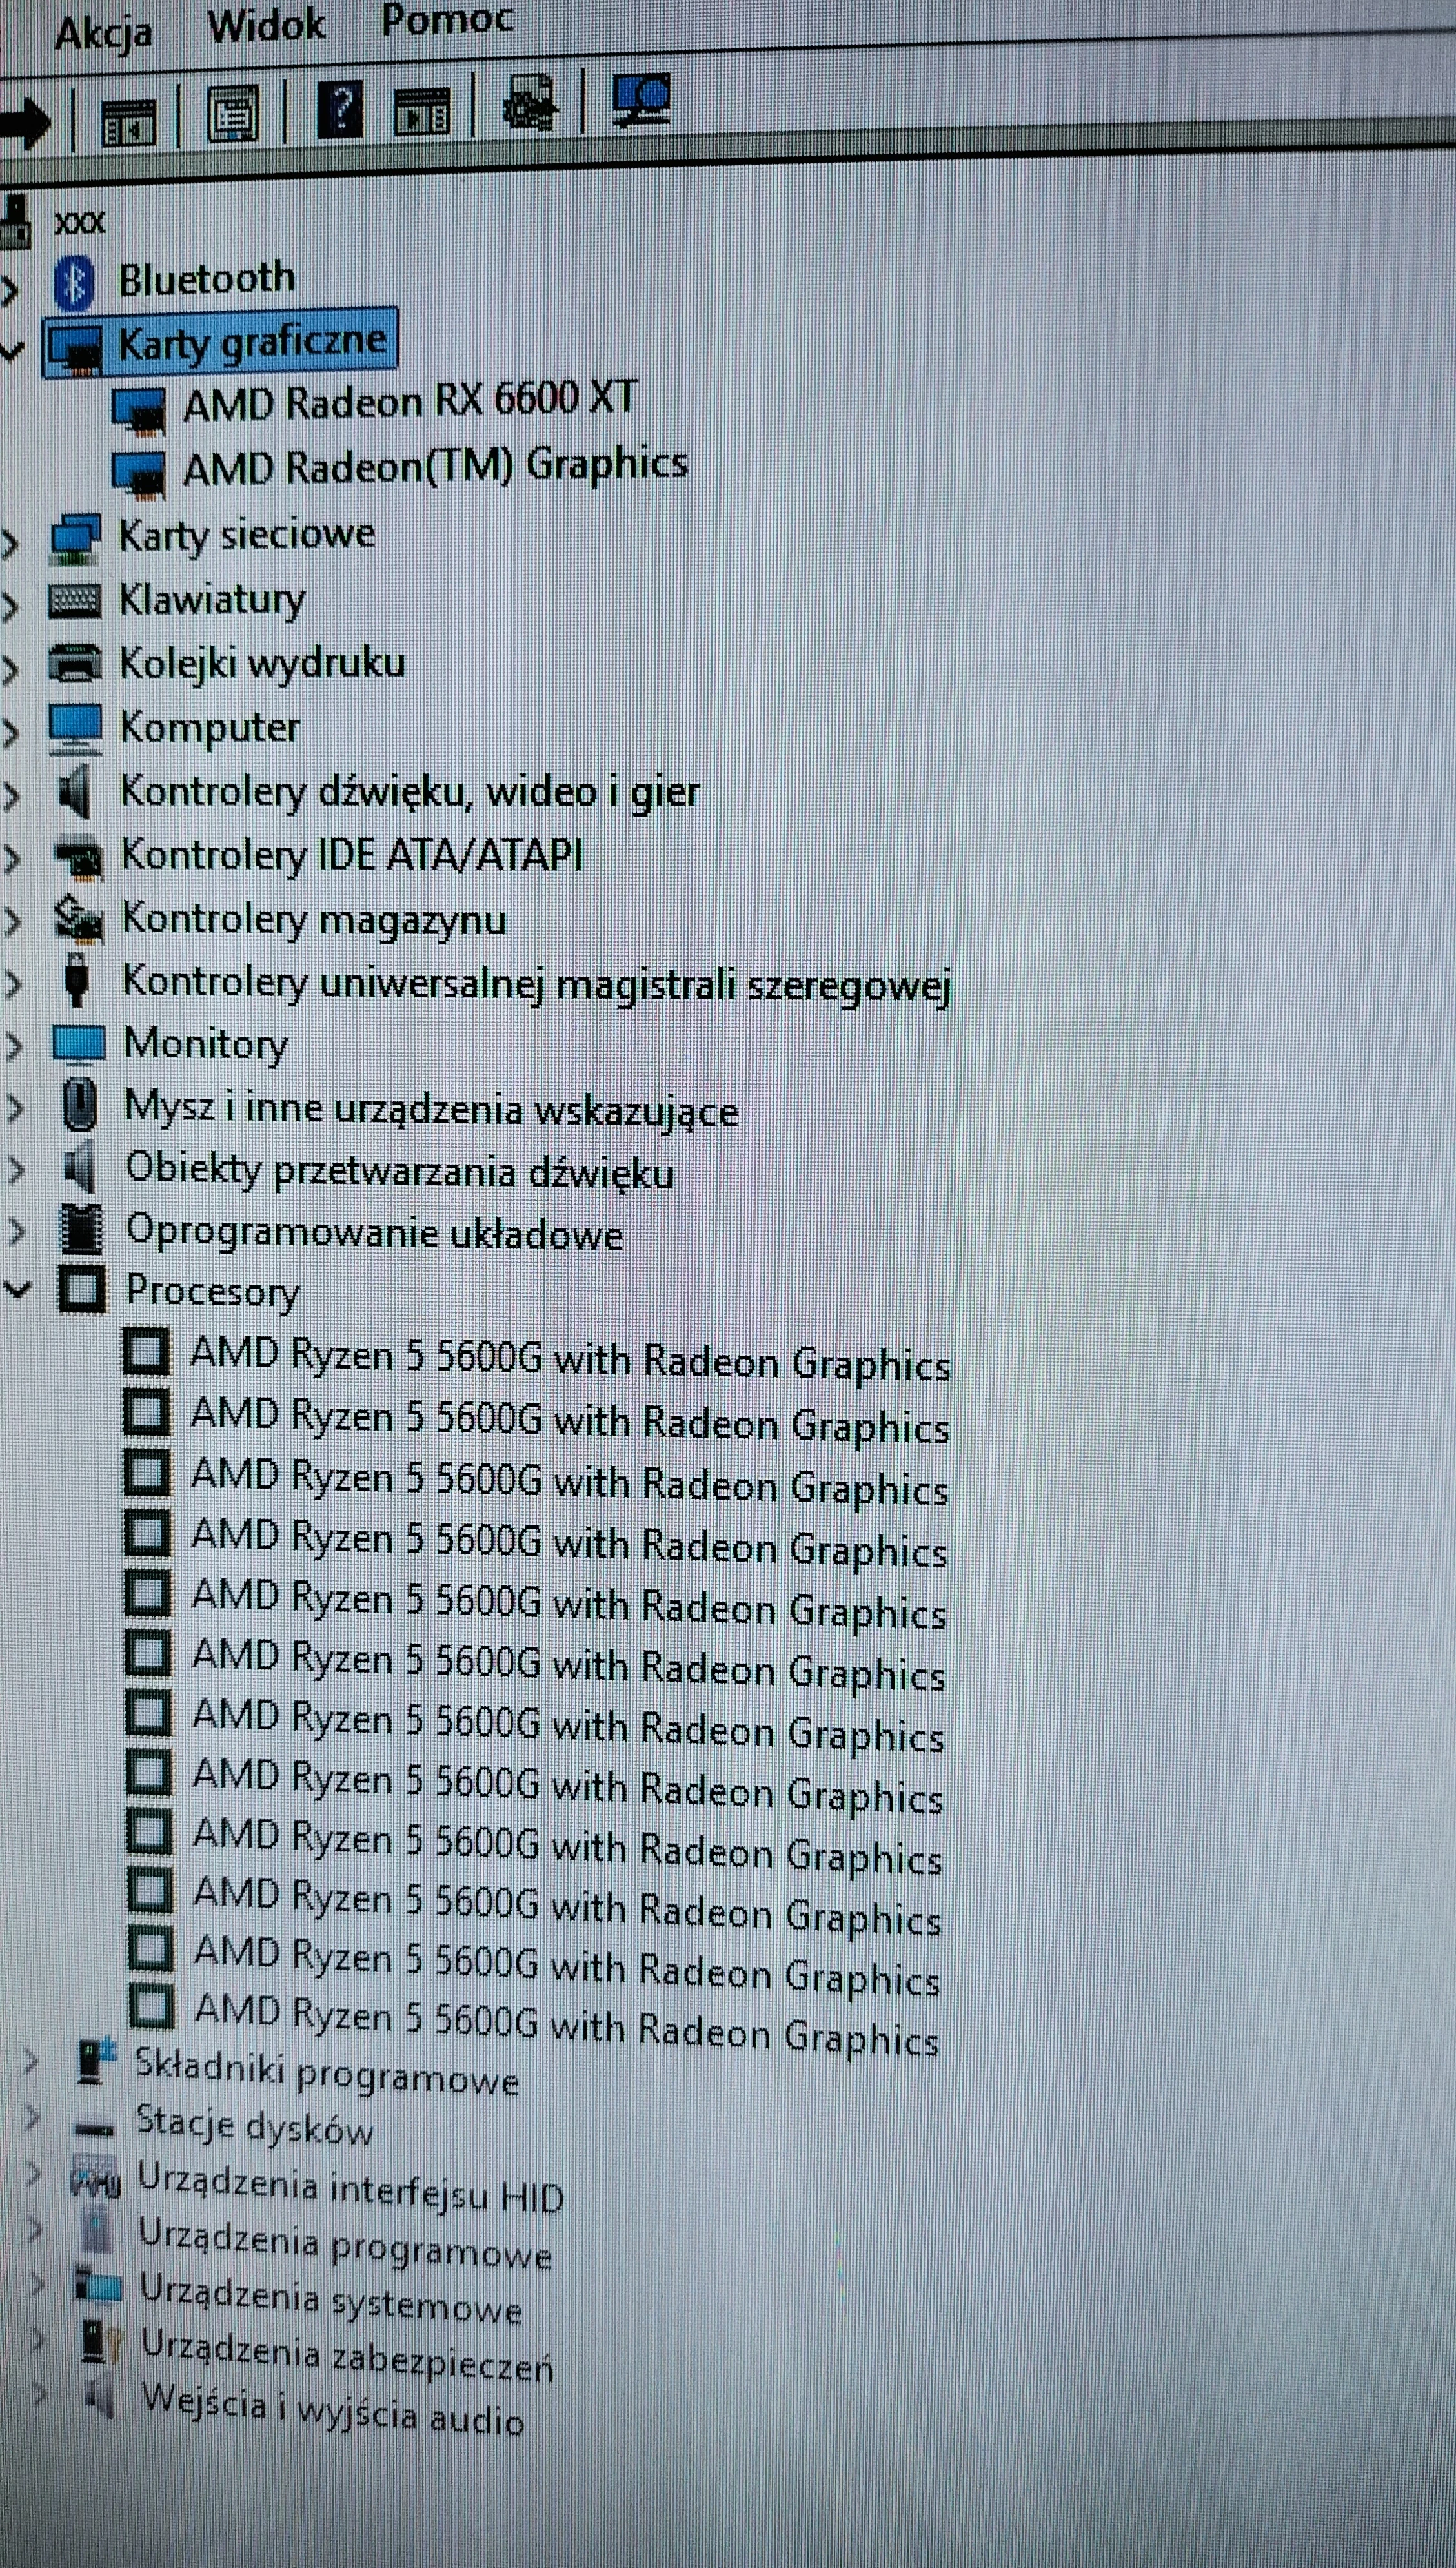
Task: Click the Bluetooth category icon
Action: (74, 283)
